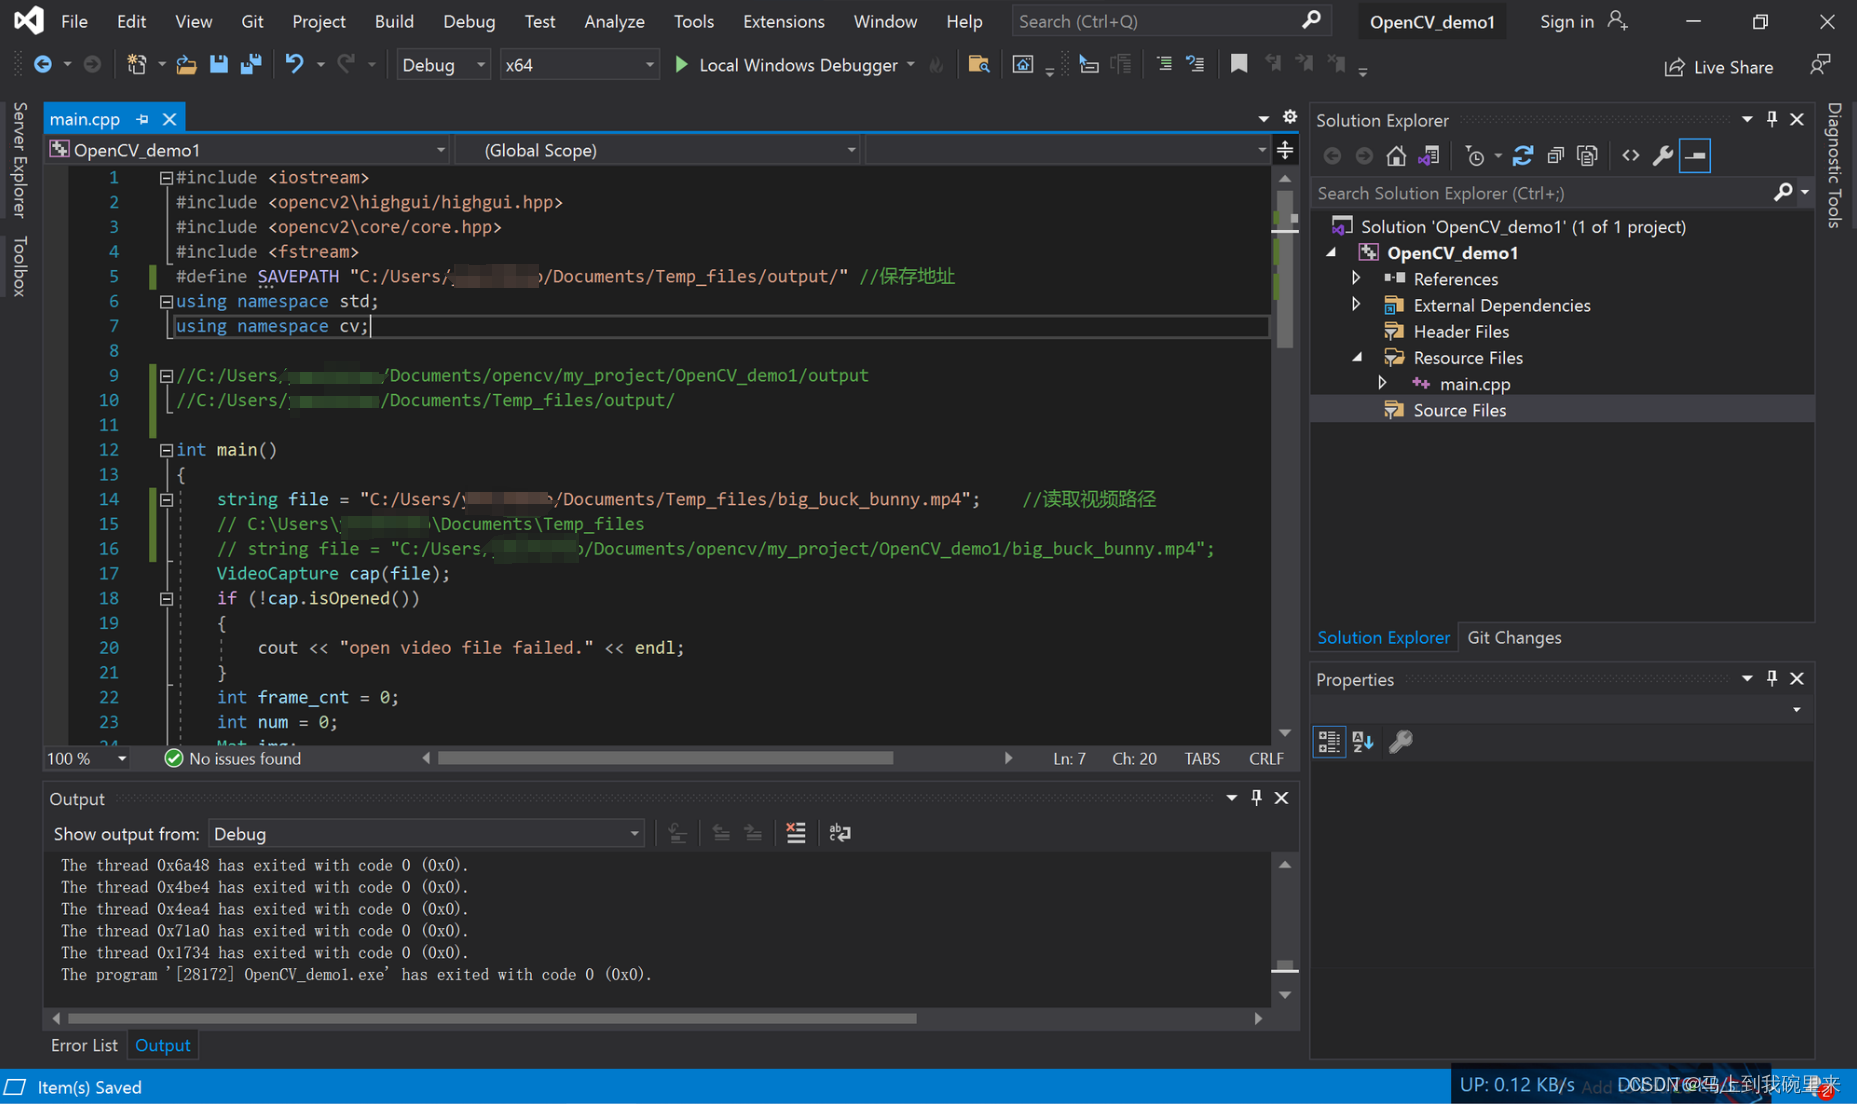The image size is (1857, 1104).
Task: Collapse the Resource Files folder
Action: click(1357, 357)
